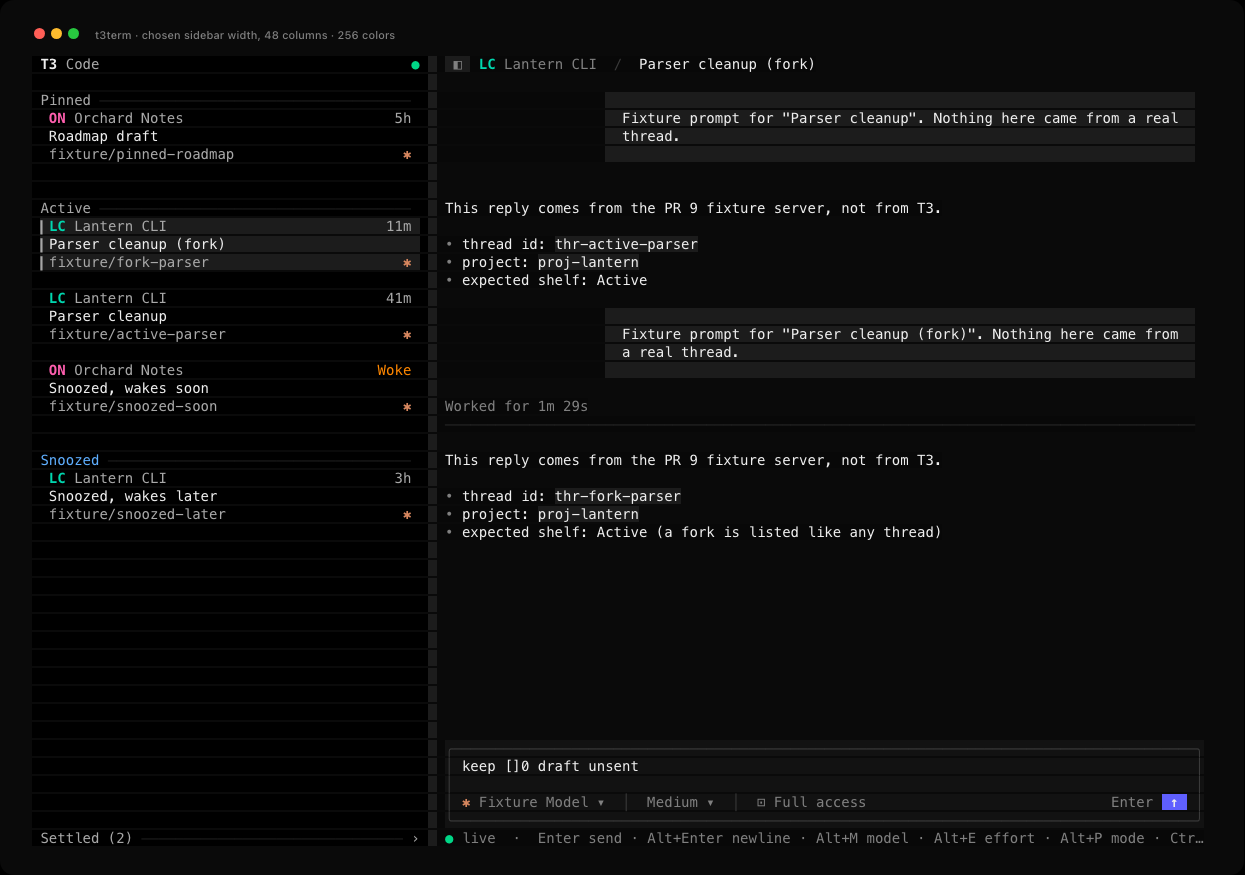This screenshot has height=875, width=1245.
Task: Click the Alt+M model shortcut hint
Action: tap(862, 838)
